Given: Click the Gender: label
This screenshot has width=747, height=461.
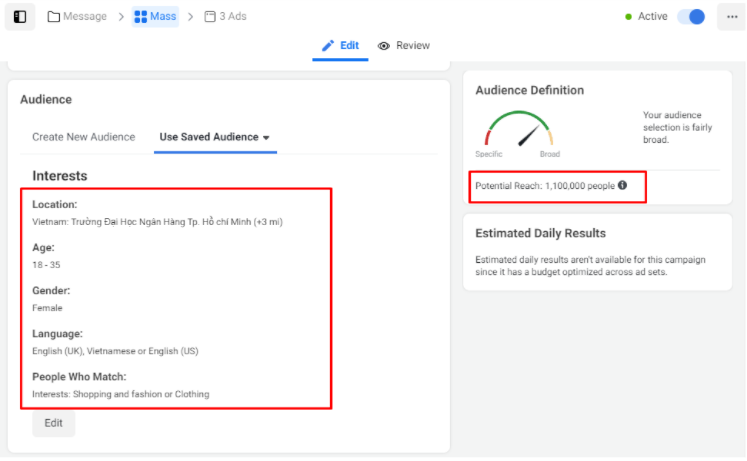Looking at the screenshot, I should (x=51, y=291).
